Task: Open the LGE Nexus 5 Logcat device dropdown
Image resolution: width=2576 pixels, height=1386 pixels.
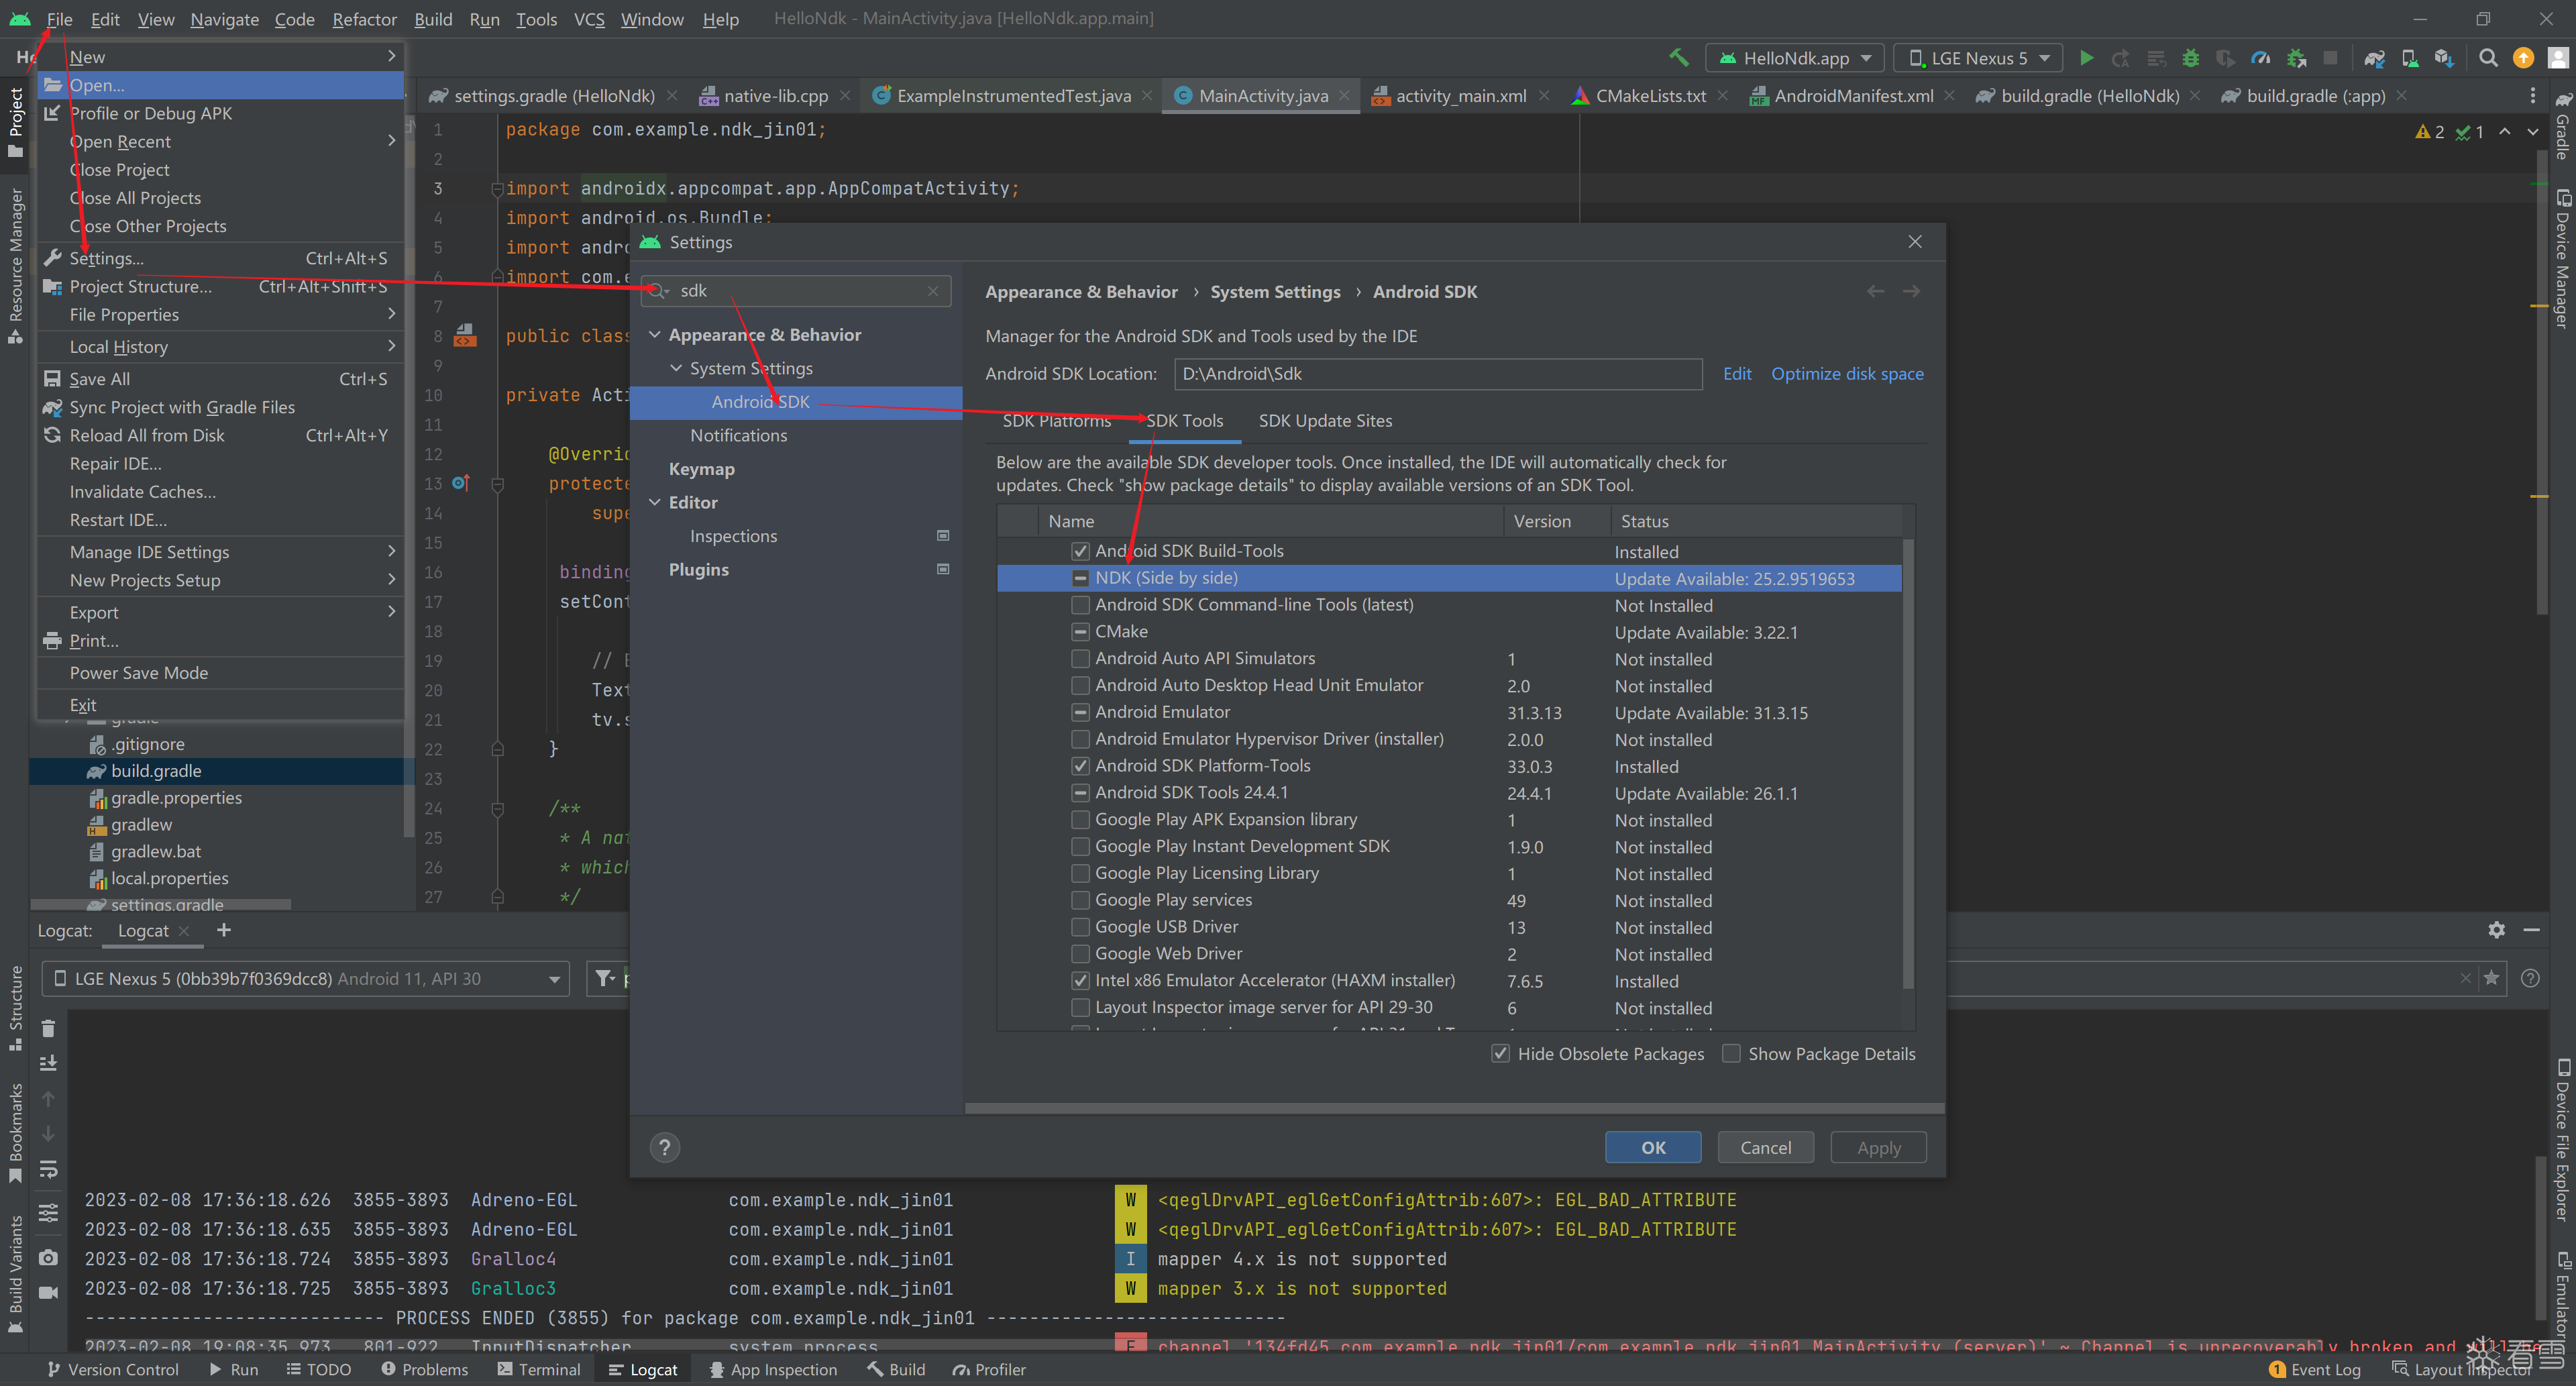Action: tap(305, 978)
